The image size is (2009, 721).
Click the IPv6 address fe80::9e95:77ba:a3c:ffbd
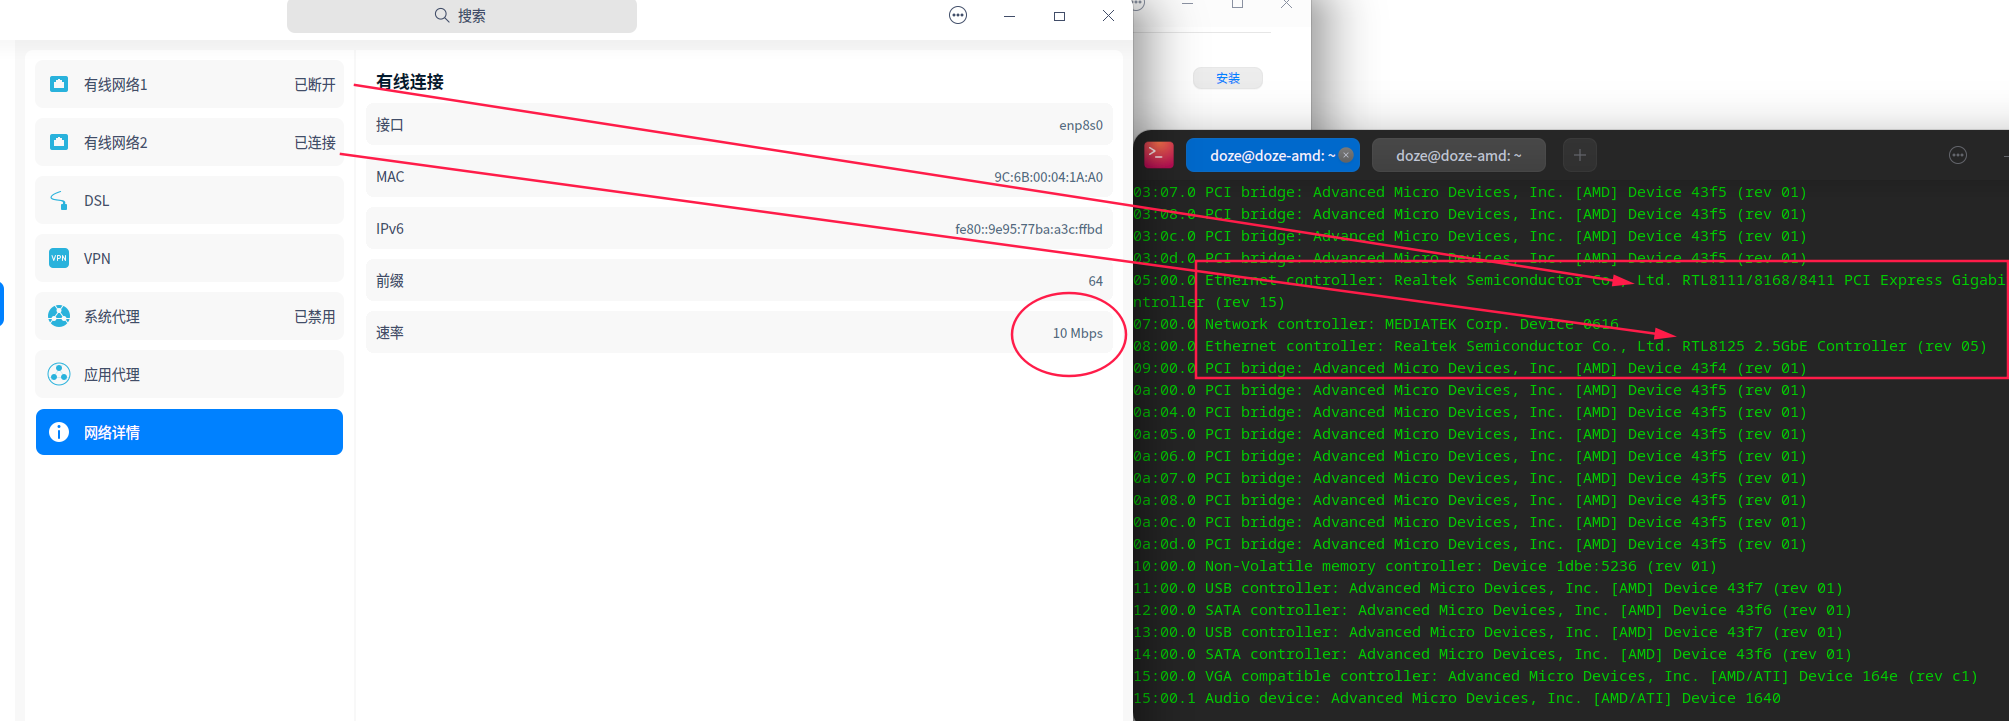[1029, 229]
